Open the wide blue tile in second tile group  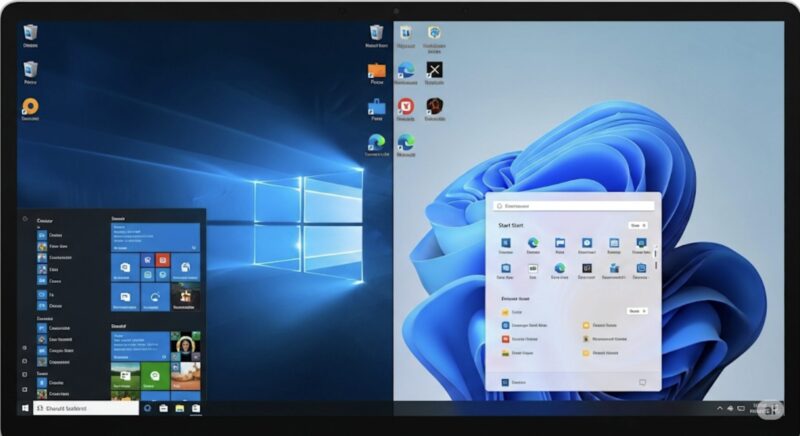(x=140, y=346)
